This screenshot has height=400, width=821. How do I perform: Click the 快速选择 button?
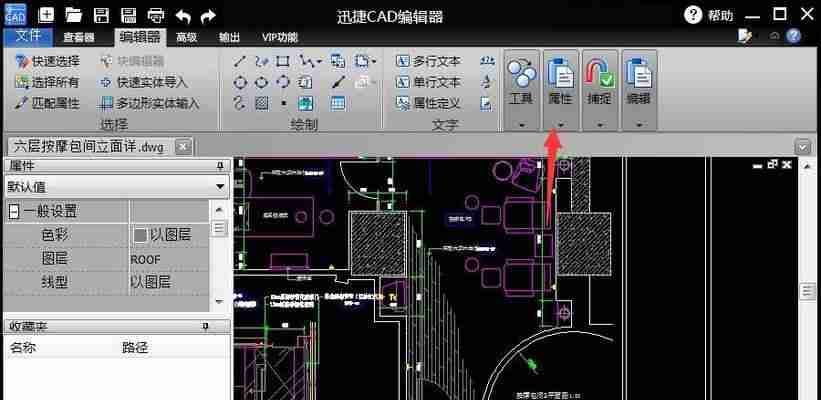click(48, 61)
